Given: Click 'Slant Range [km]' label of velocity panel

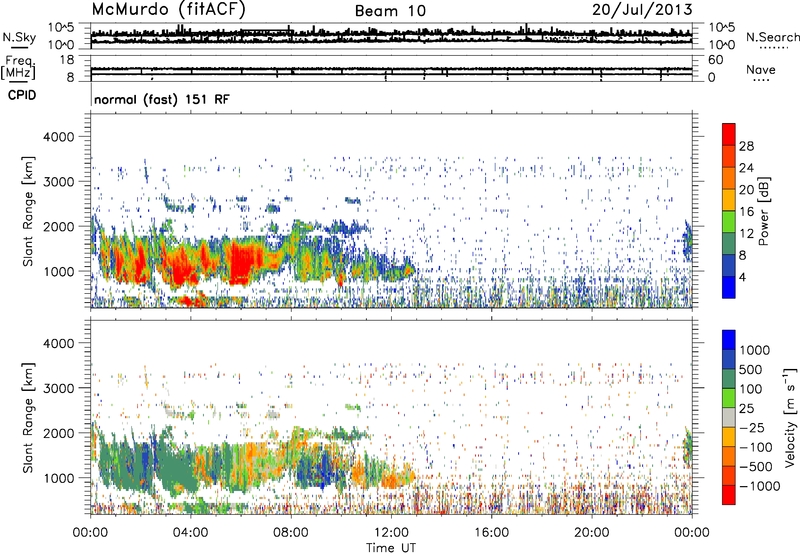Looking at the screenshot, I should pyautogui.click(x=28, y=417).
